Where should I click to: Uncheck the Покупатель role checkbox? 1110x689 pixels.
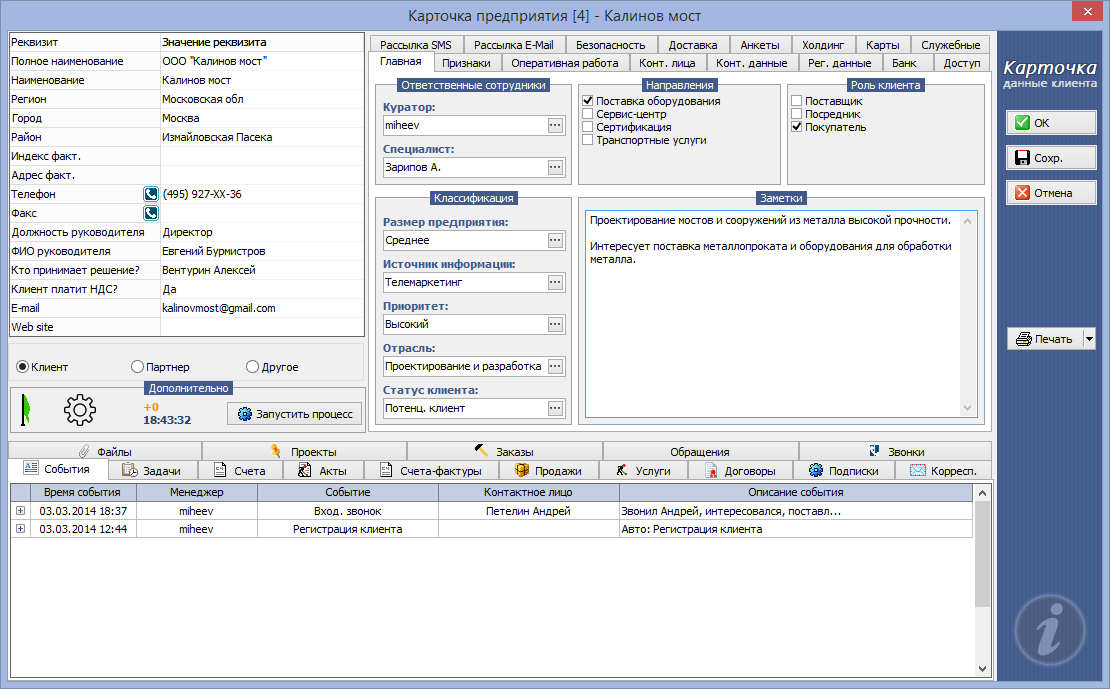click(x=797, y=128)
